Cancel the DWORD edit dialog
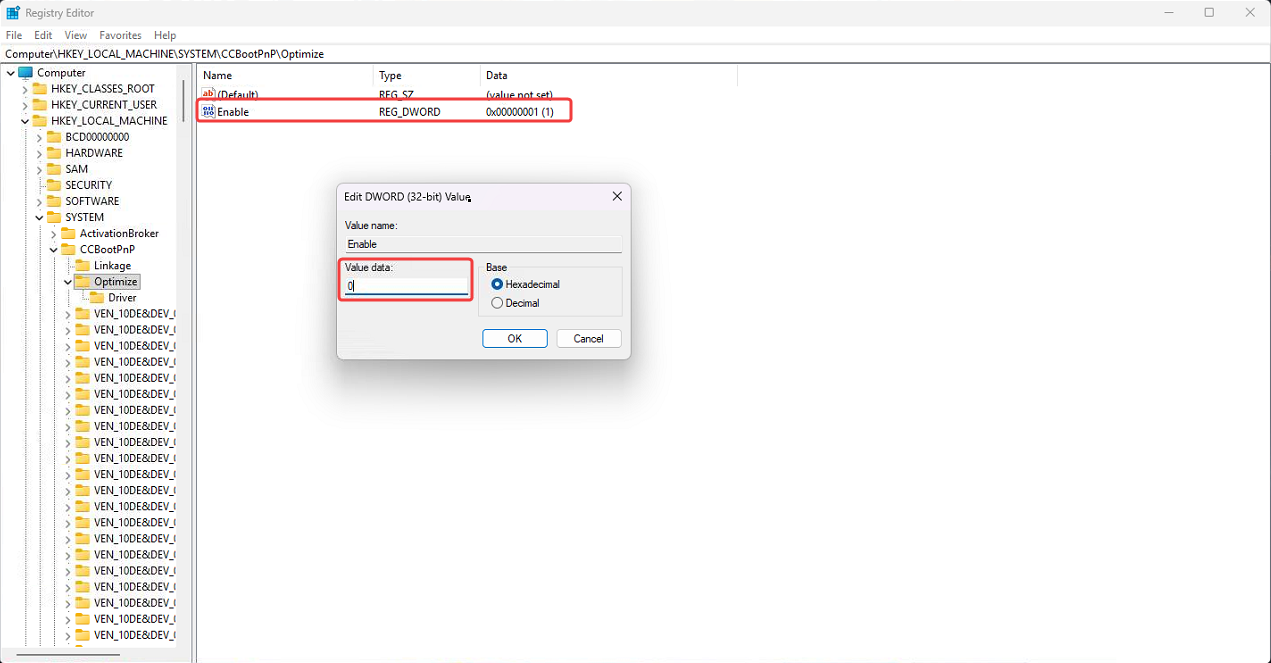Image resolution: width=1271 pixels, height=663 pixels. (x=588, y=339)
